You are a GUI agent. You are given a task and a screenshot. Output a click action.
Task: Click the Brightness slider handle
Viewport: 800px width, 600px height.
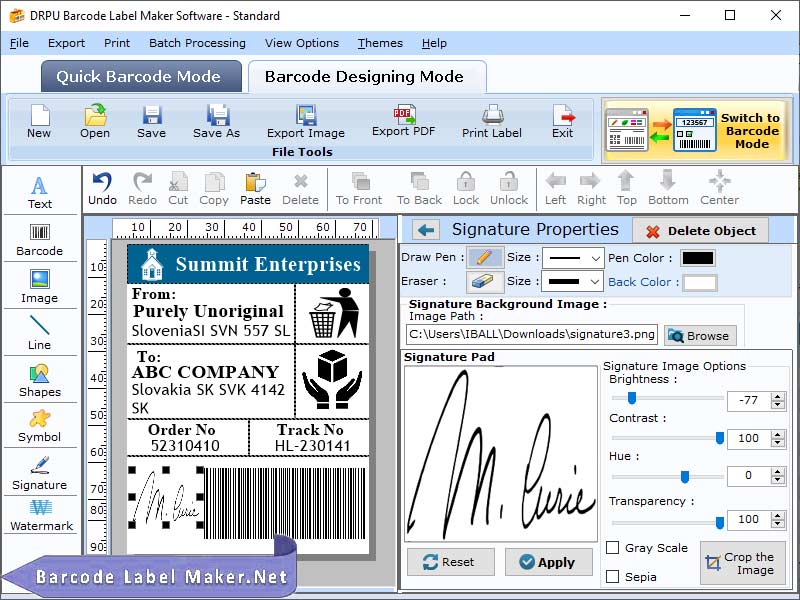click(x=632, y=397)
